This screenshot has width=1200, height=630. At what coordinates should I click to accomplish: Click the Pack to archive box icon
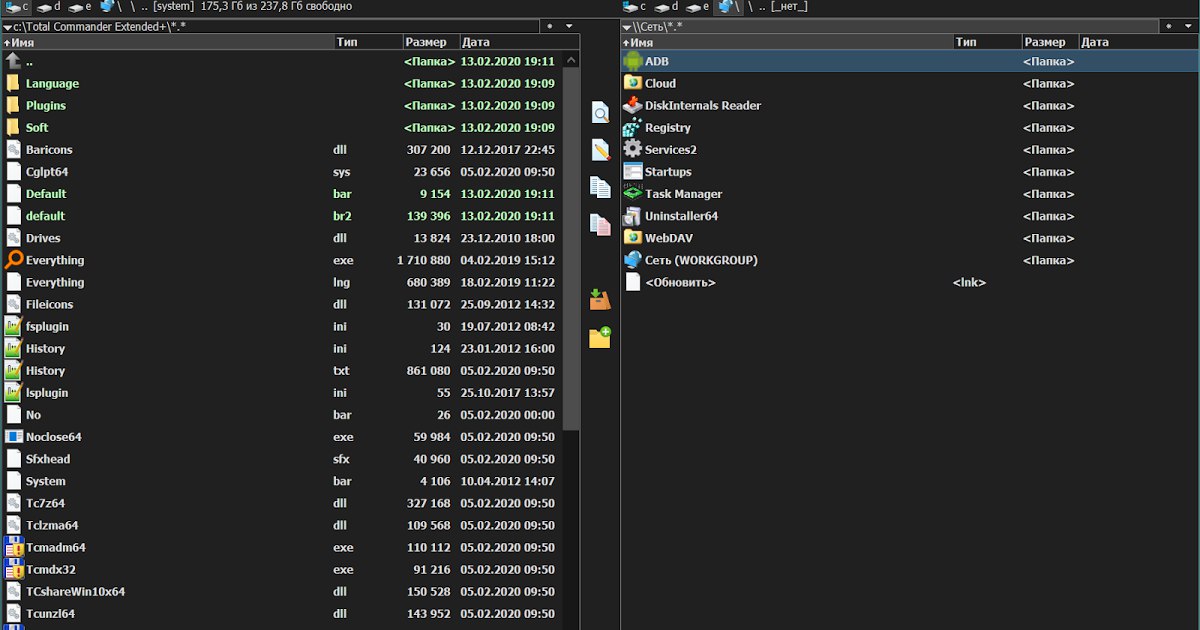[600, 298]
